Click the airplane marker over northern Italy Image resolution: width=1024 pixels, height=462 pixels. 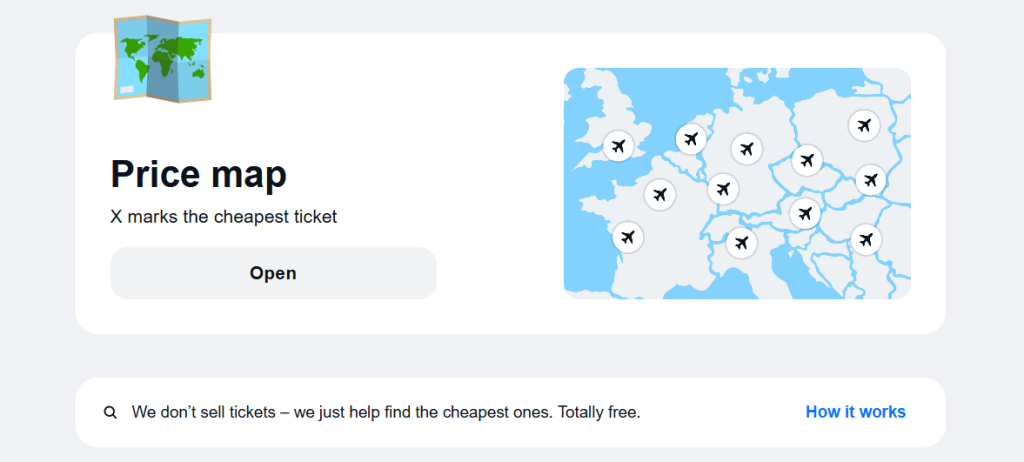(x=741, y=242)
